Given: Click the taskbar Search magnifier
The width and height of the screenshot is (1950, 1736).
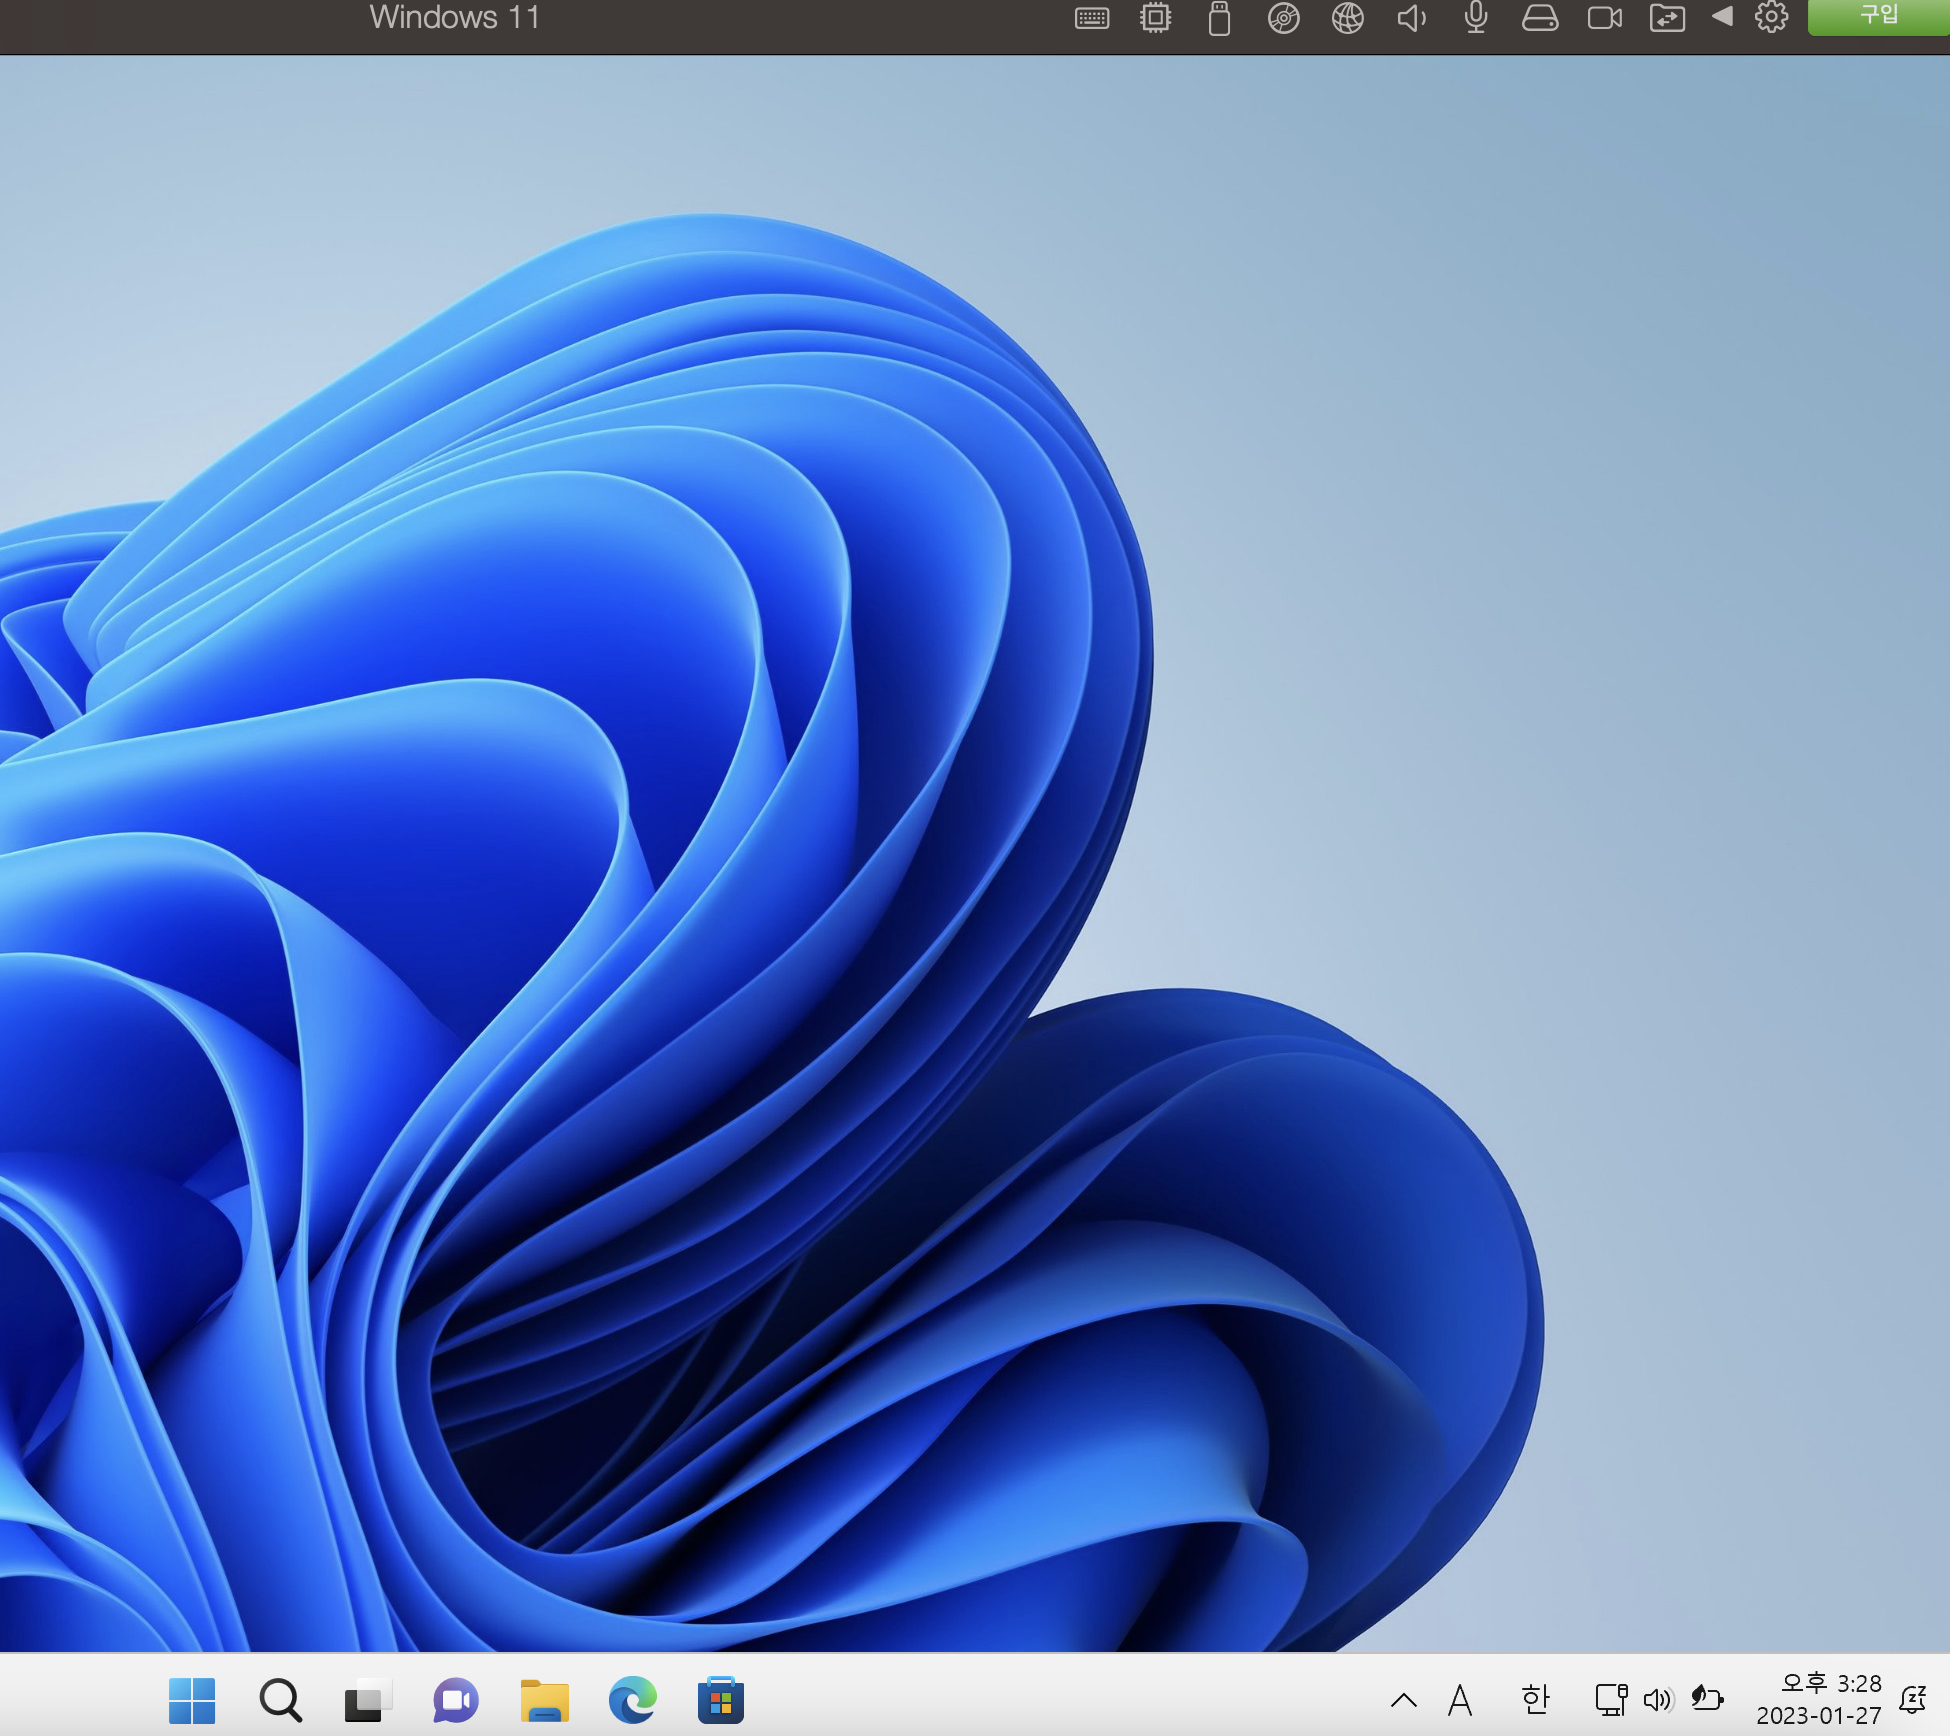Looking at the screenshot, I should 280,1700.
